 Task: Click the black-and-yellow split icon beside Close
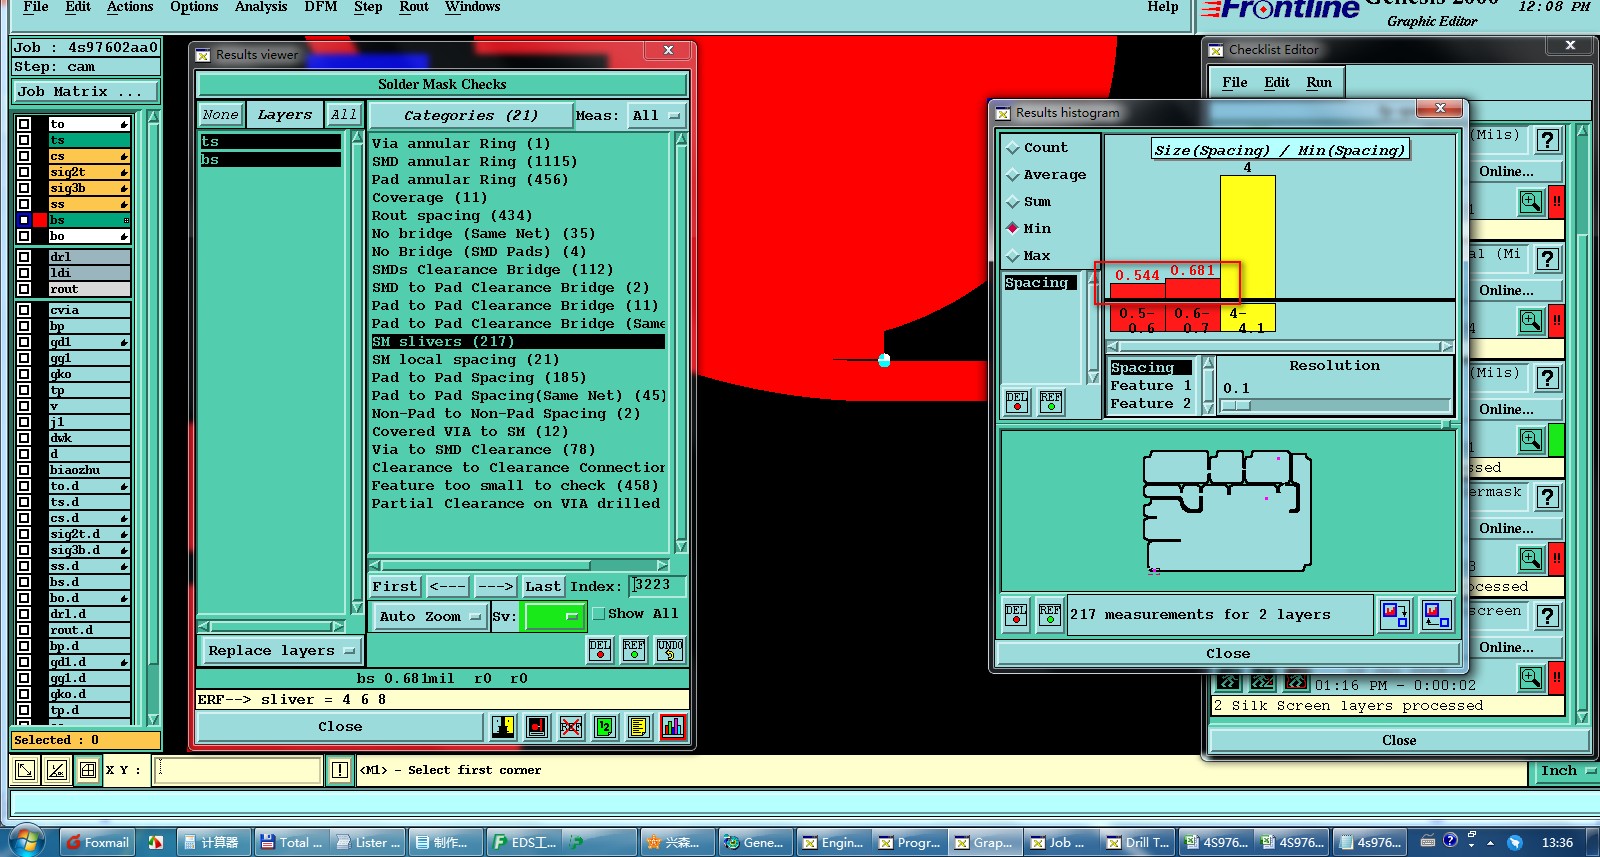pyautogui.click(x=503, y=727)
